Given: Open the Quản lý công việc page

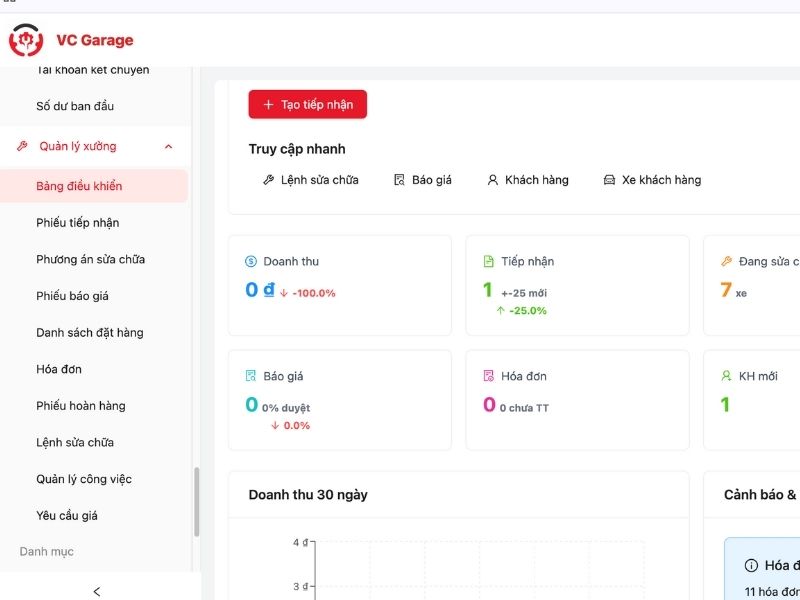Looking at the screenshot, I should 84,479.
